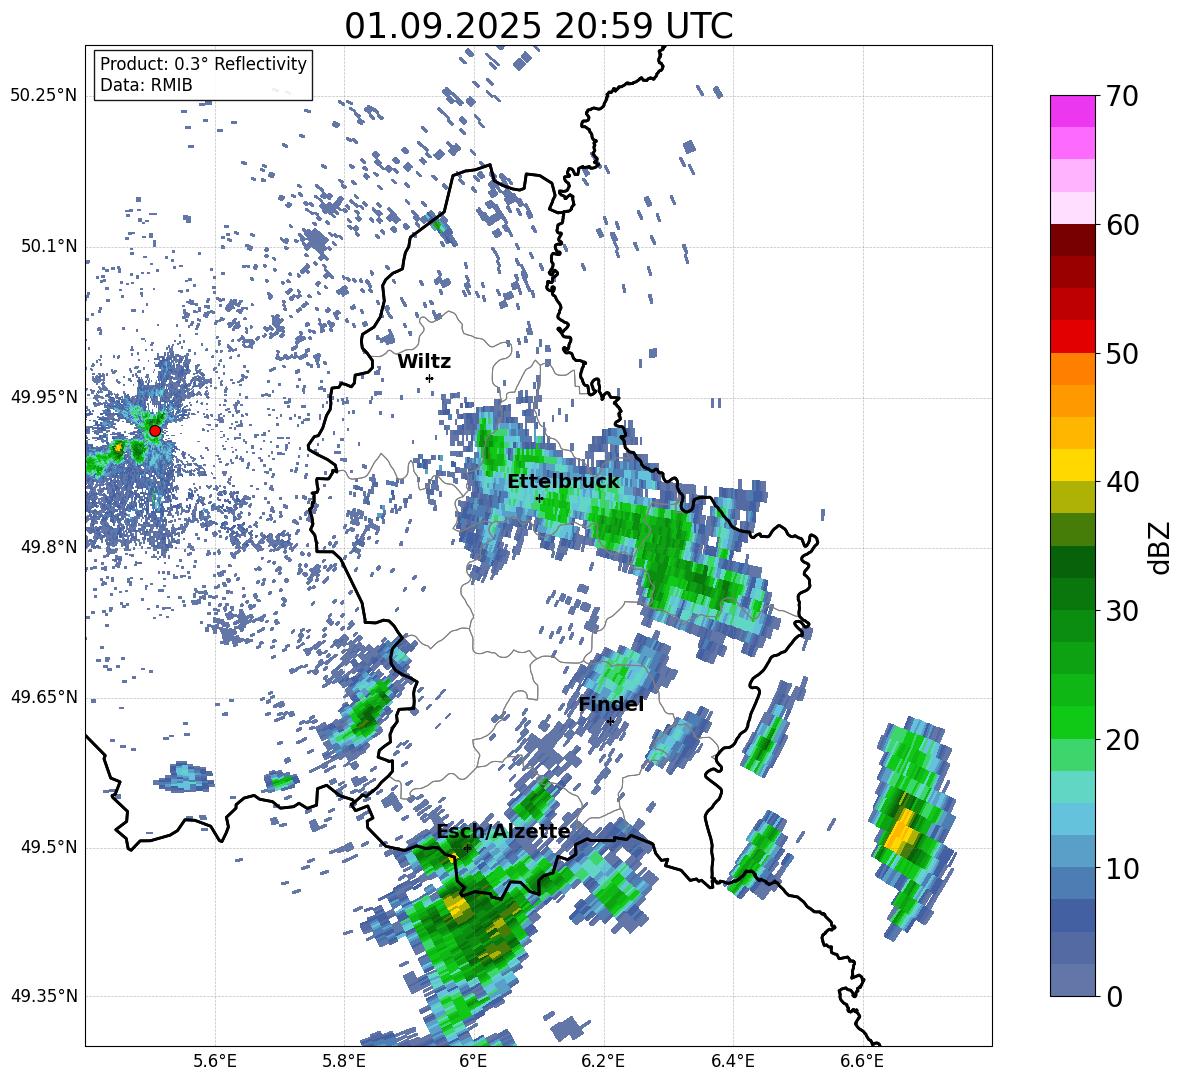Screen dimensions: 1184x1081
Task: Click the 49.8°N latitude label
Action: coord(50,547)
